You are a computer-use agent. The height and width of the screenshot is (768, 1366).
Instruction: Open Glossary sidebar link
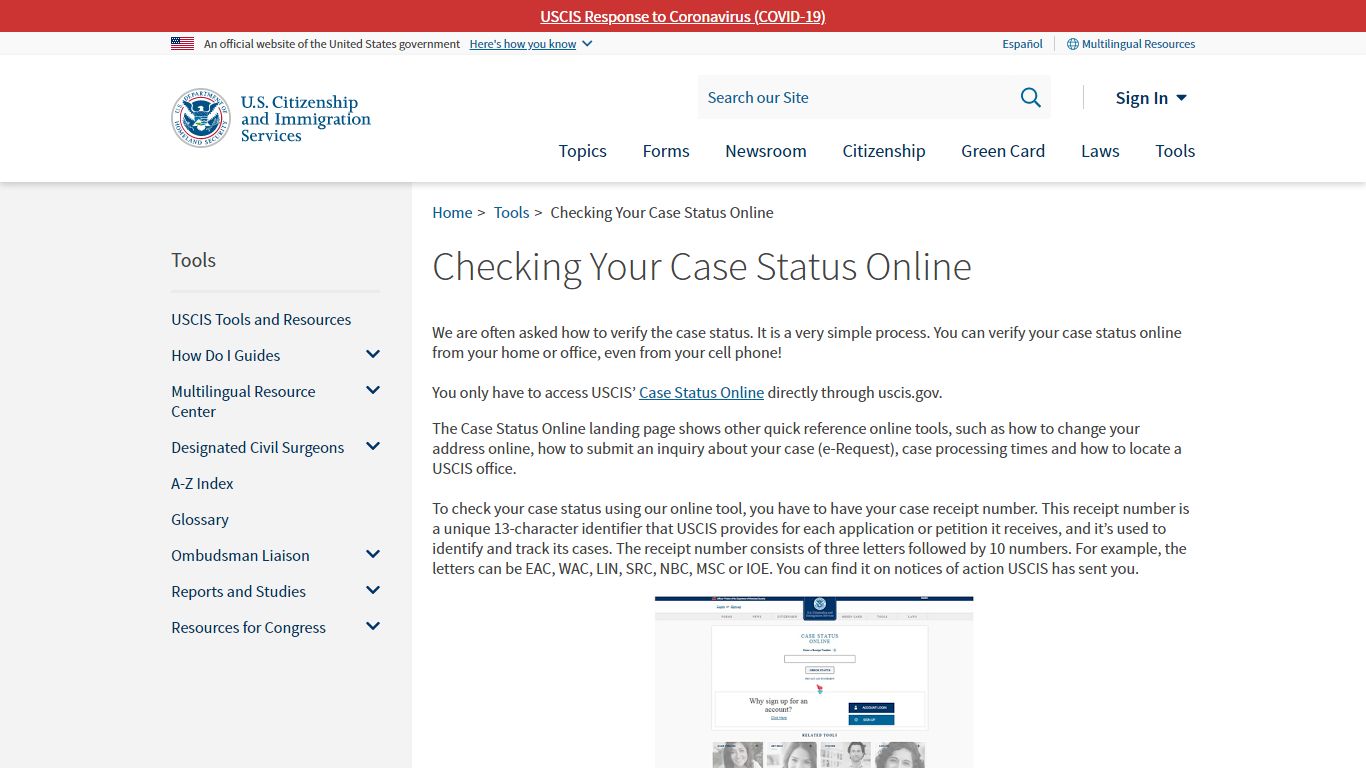(x=200, y=519)
